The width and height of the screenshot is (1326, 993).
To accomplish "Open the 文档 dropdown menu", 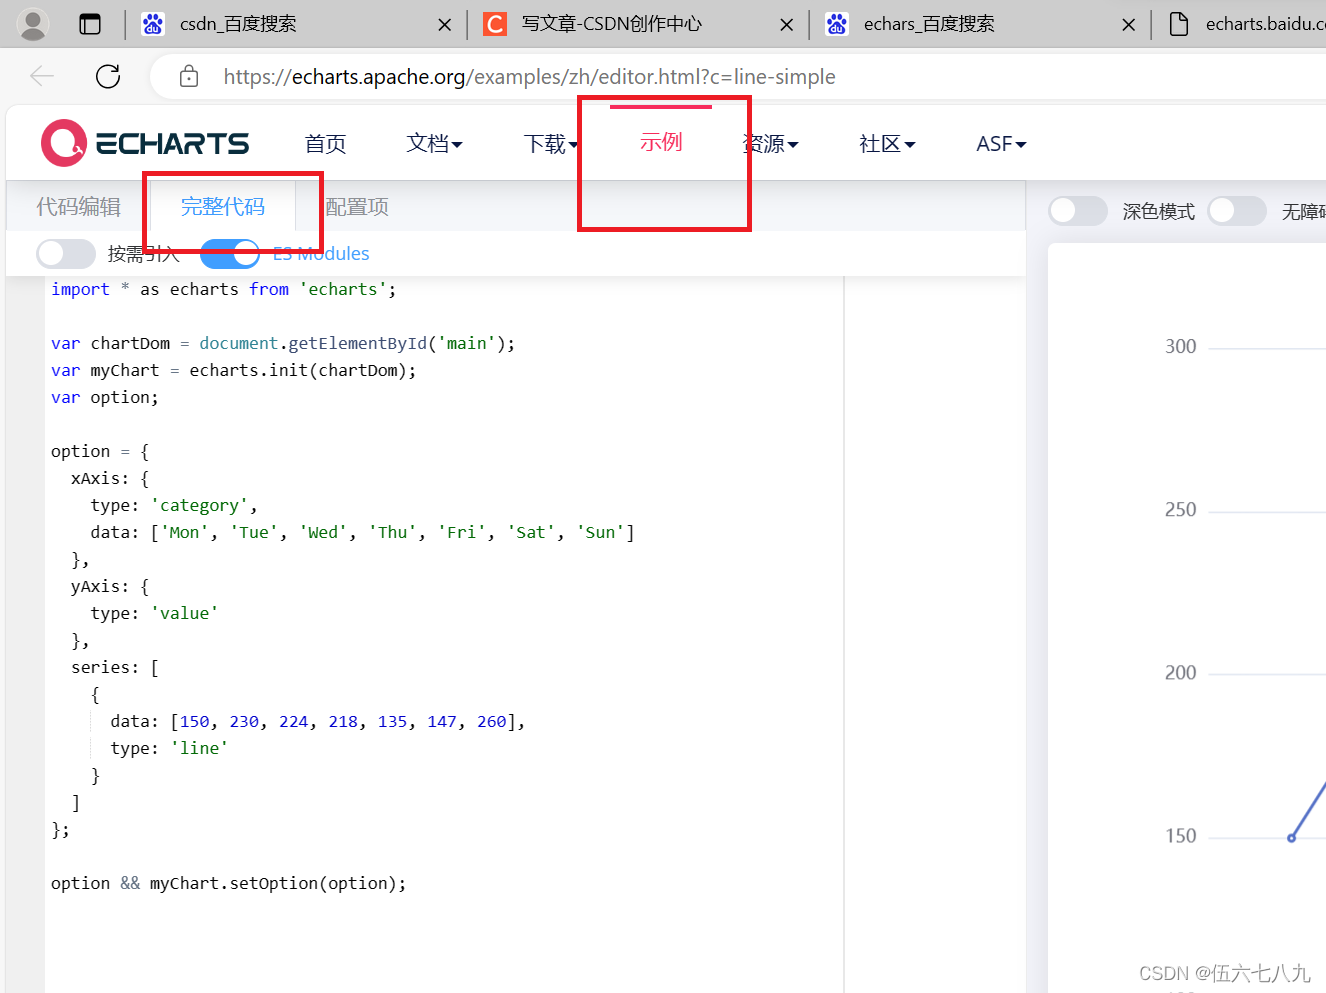I will [x=434, y=143].
